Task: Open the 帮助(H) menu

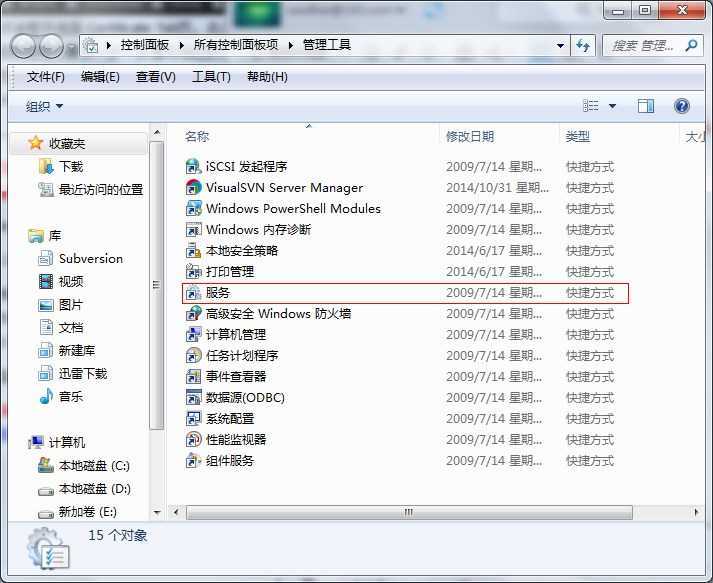Action: (267, 76)
